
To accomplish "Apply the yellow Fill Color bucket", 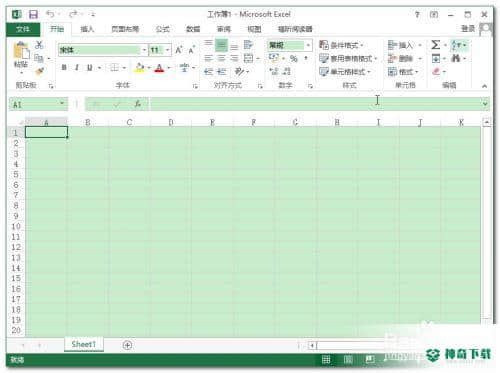I will tap(140, 68).
